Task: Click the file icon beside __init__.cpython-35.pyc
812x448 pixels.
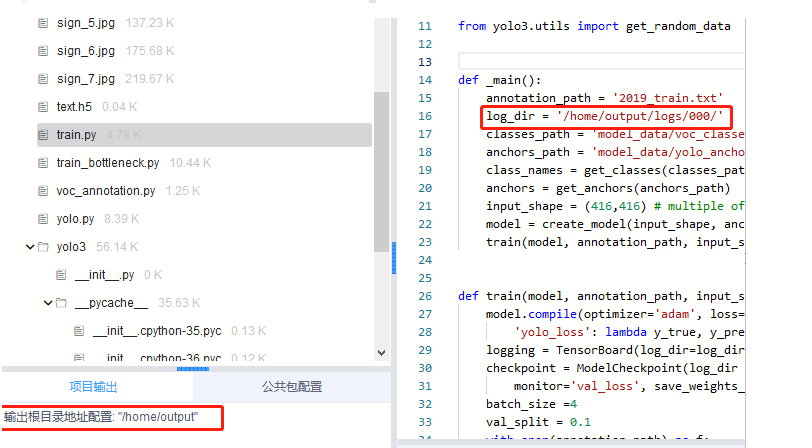Action: point(79,330)
